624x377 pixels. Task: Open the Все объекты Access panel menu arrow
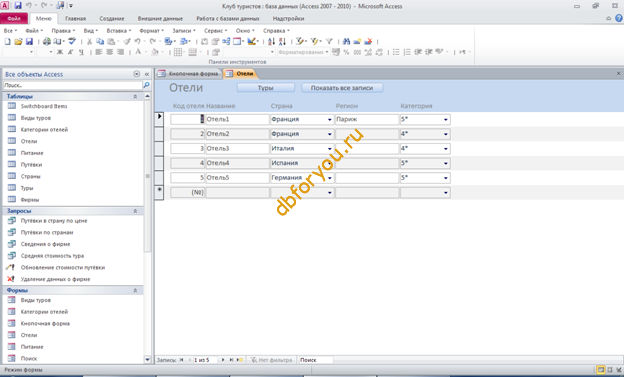136,74
